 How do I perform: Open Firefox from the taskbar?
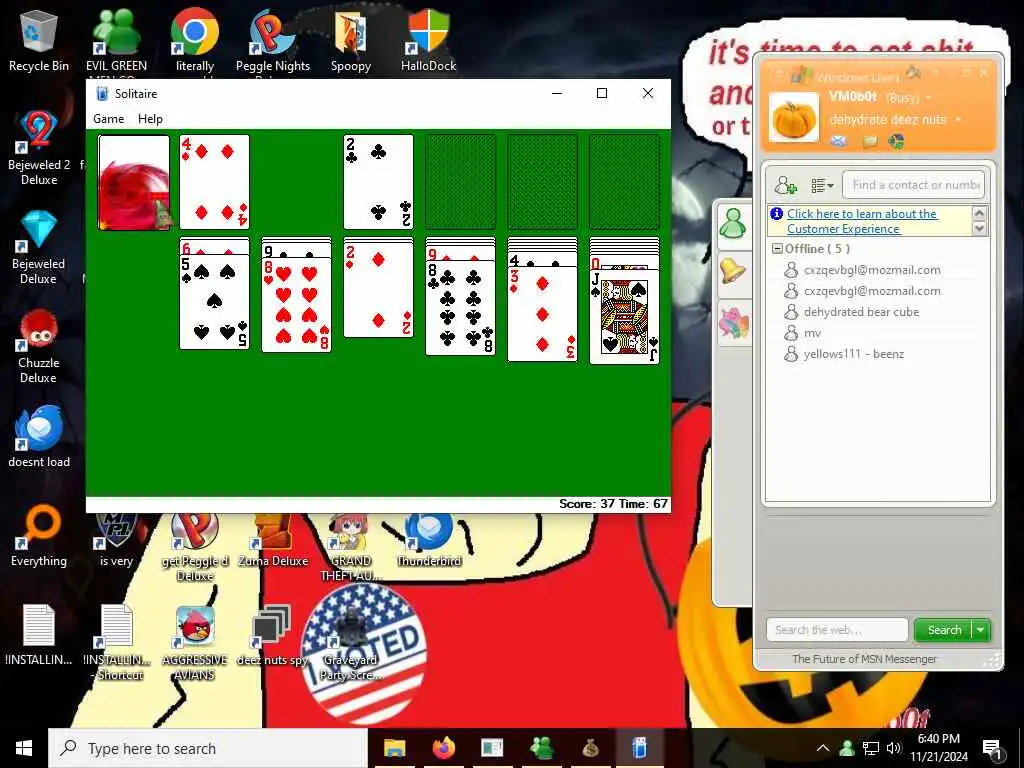pos(443,748)
